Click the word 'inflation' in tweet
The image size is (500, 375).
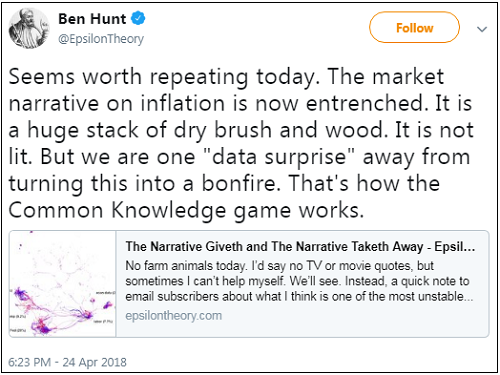pos(182,103)
